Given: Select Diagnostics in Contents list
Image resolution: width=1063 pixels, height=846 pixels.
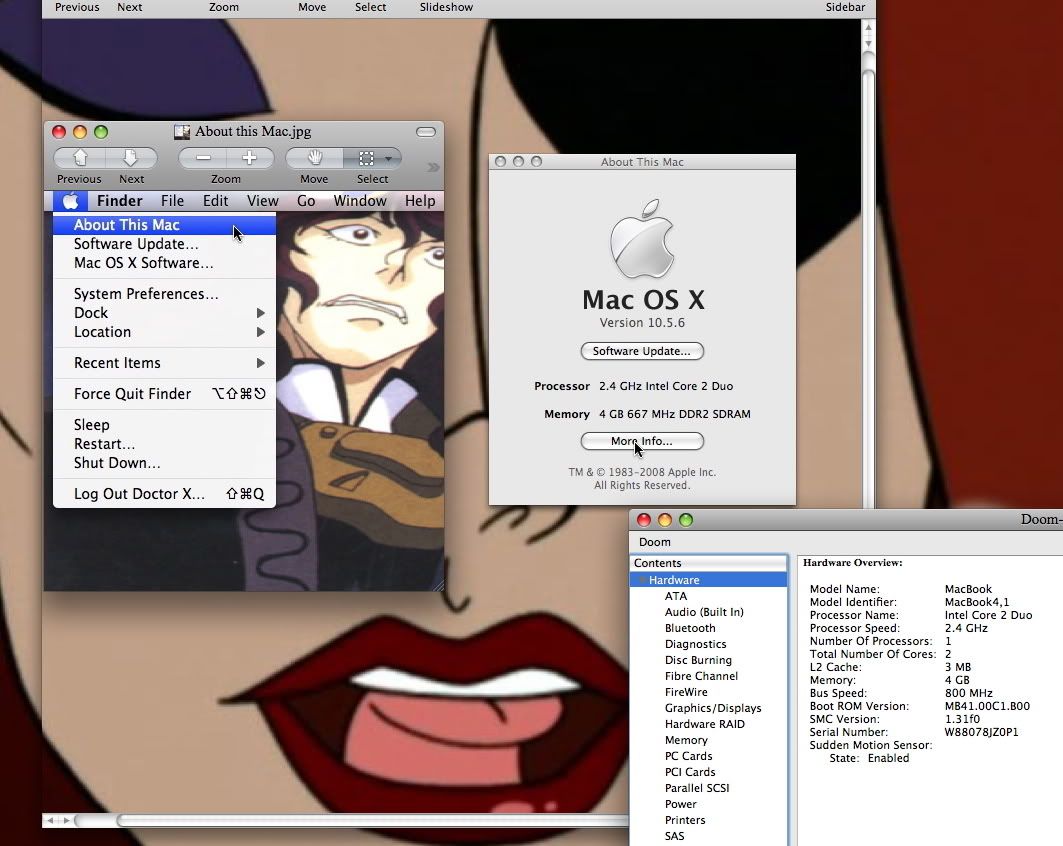Looking at the screenshot, I should pyautogui.click(x=696, y=644).
